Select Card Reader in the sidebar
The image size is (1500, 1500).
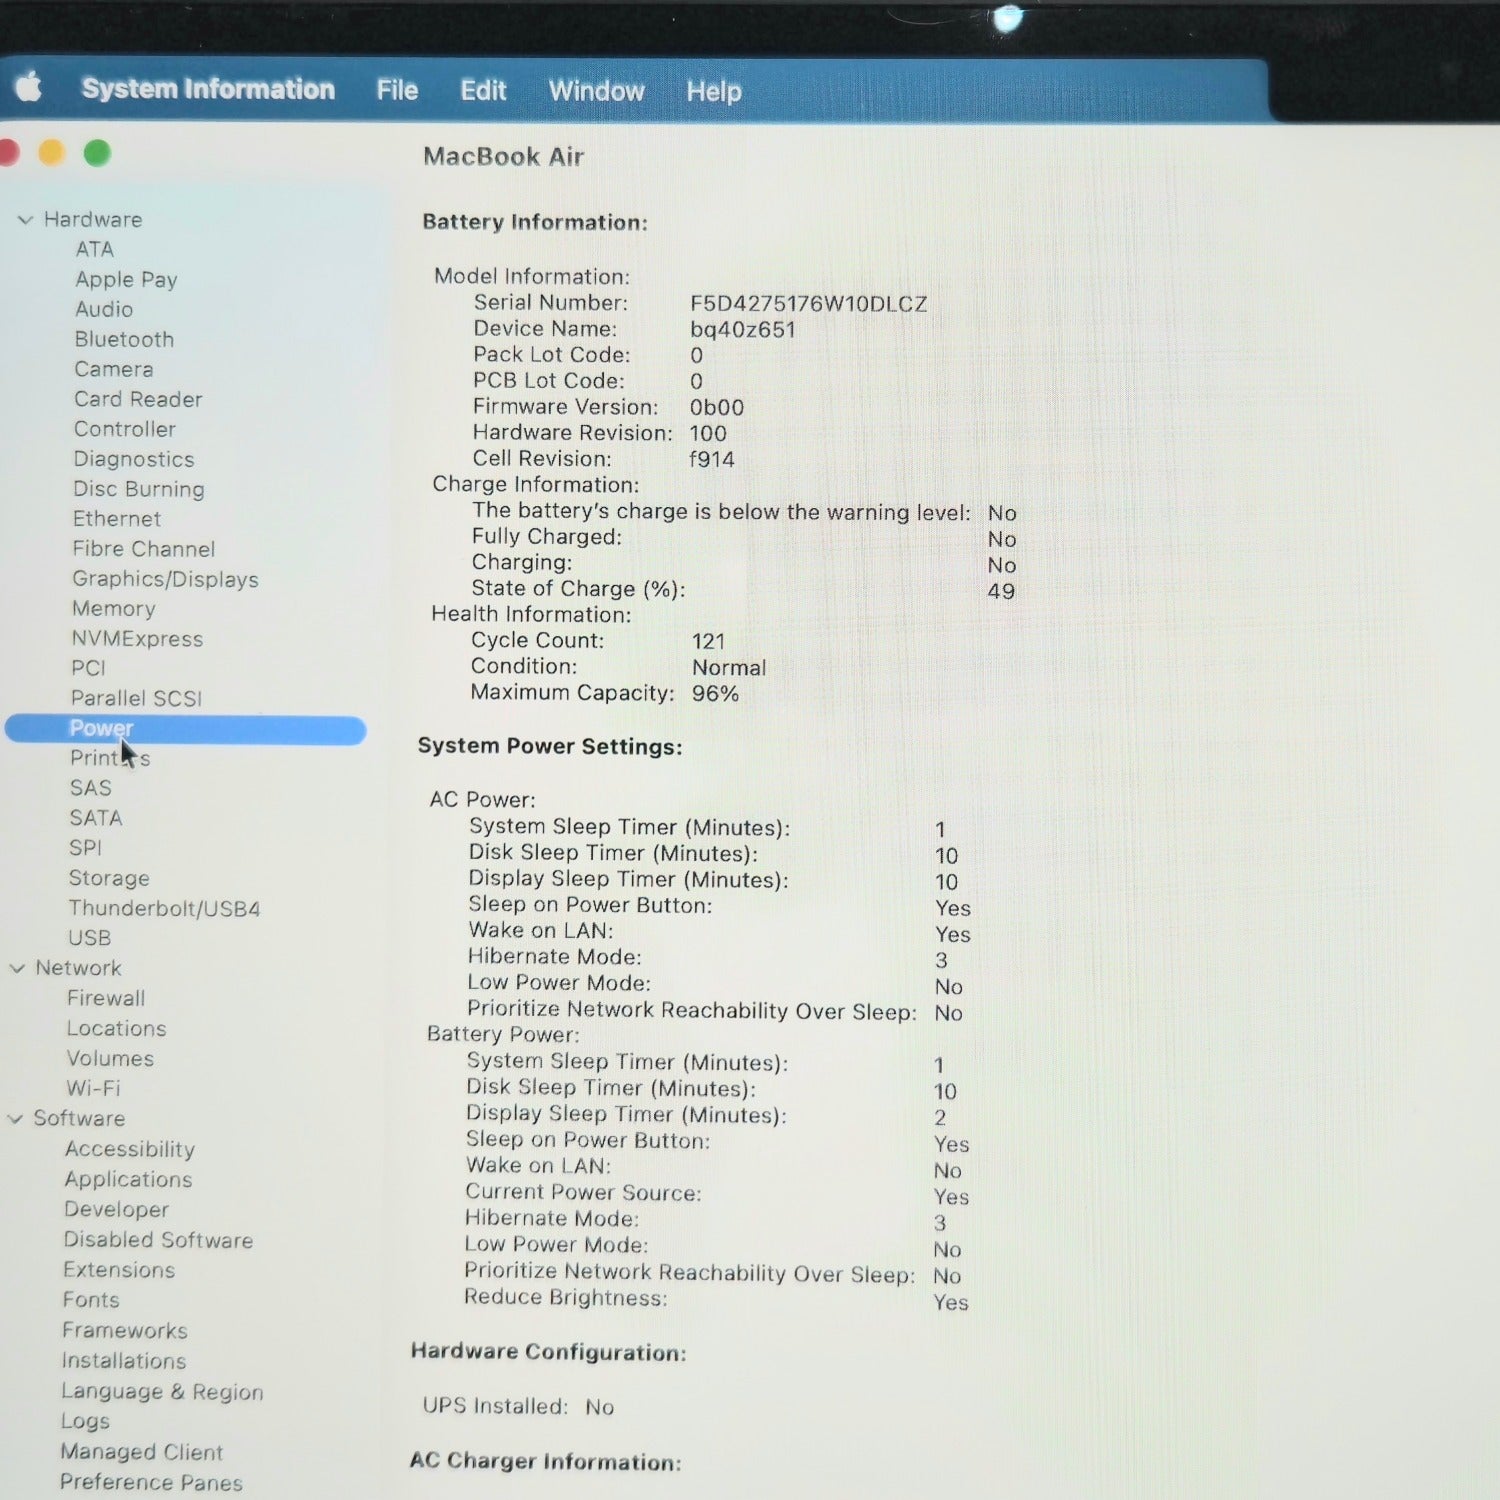coord(138,399)
